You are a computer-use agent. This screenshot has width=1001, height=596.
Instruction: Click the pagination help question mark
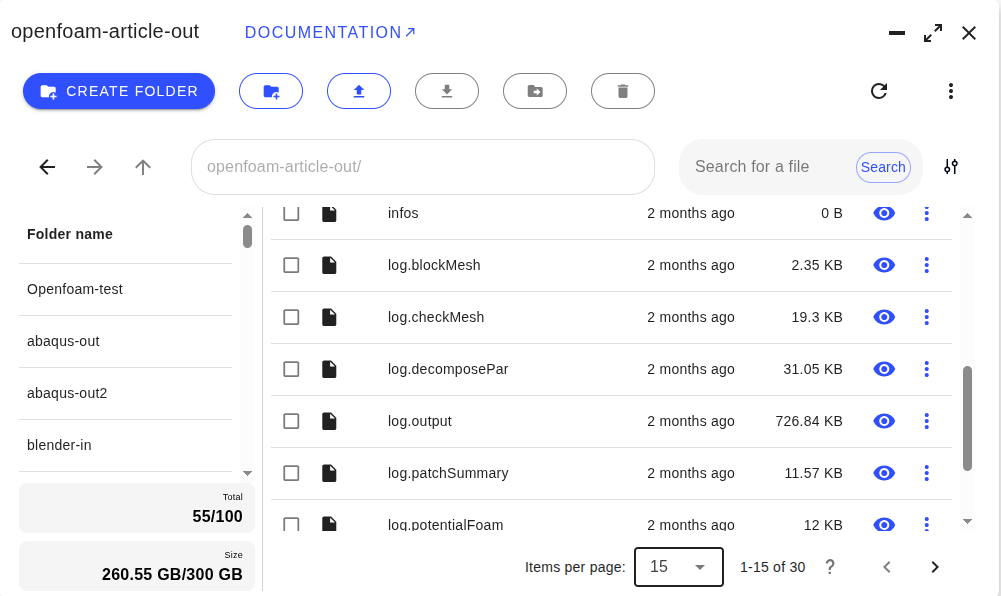[x=829, y=567]
